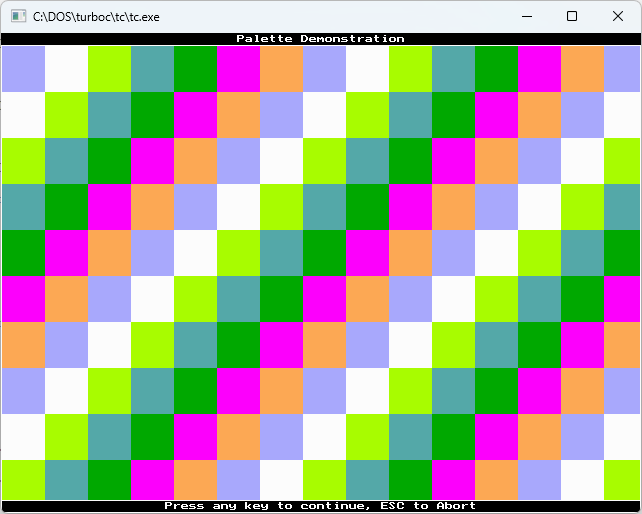Select the lime square in the grid's bottom-right corner
This screenshot has width=642, height=514.
pos(622,480)
